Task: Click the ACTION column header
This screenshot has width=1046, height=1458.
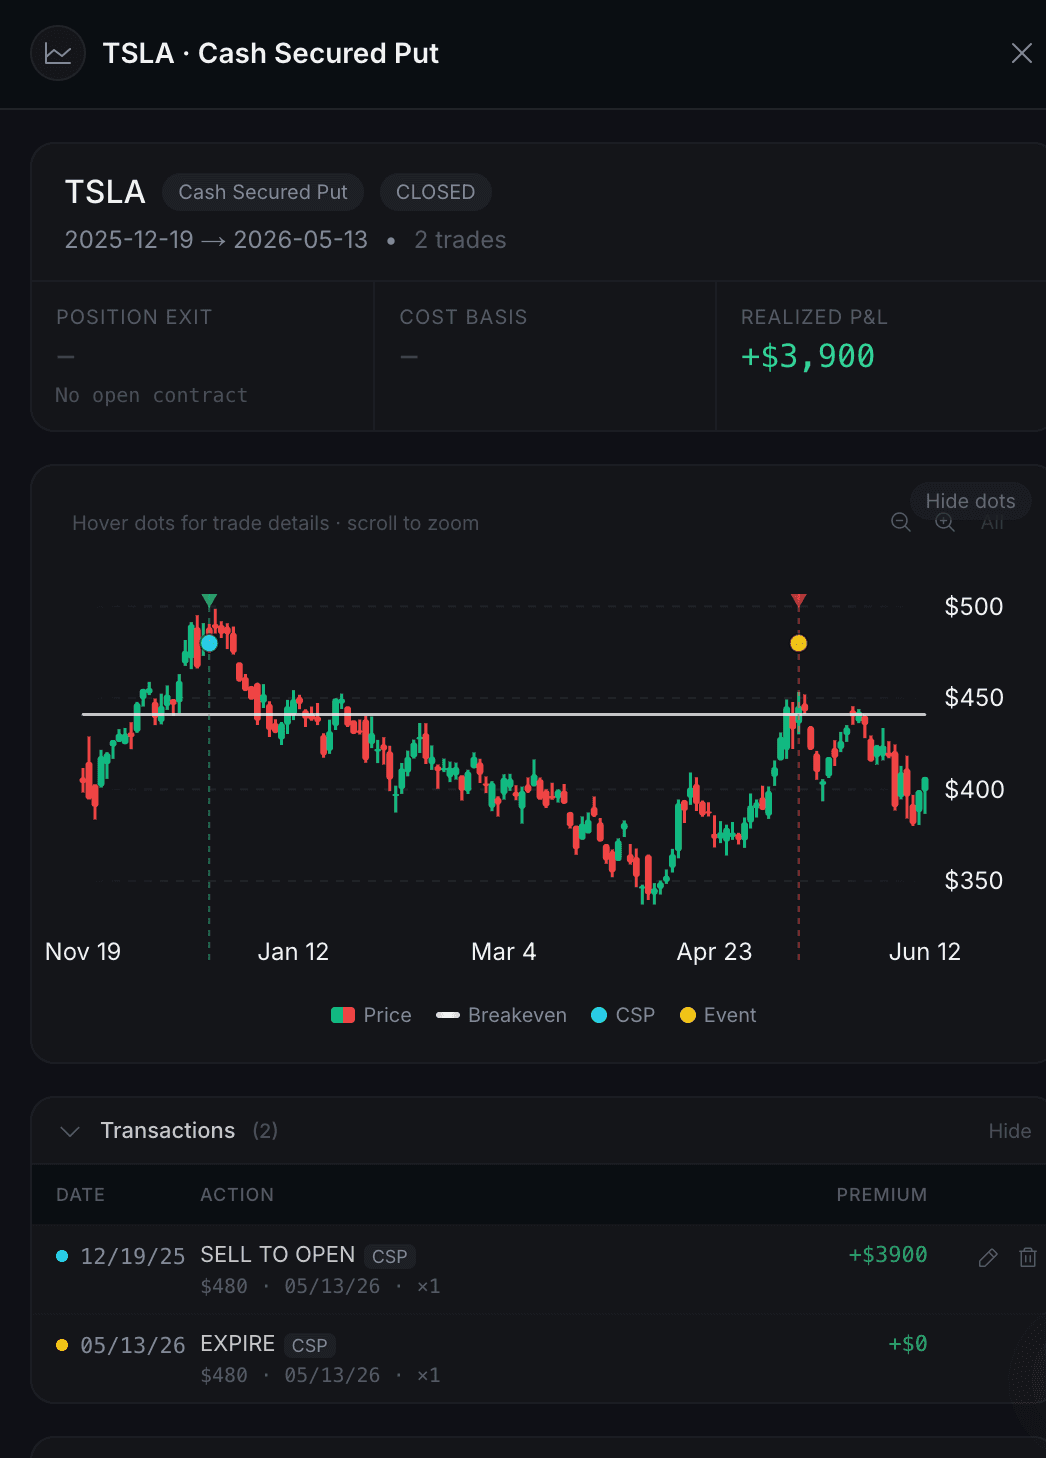Action: 237,1195
